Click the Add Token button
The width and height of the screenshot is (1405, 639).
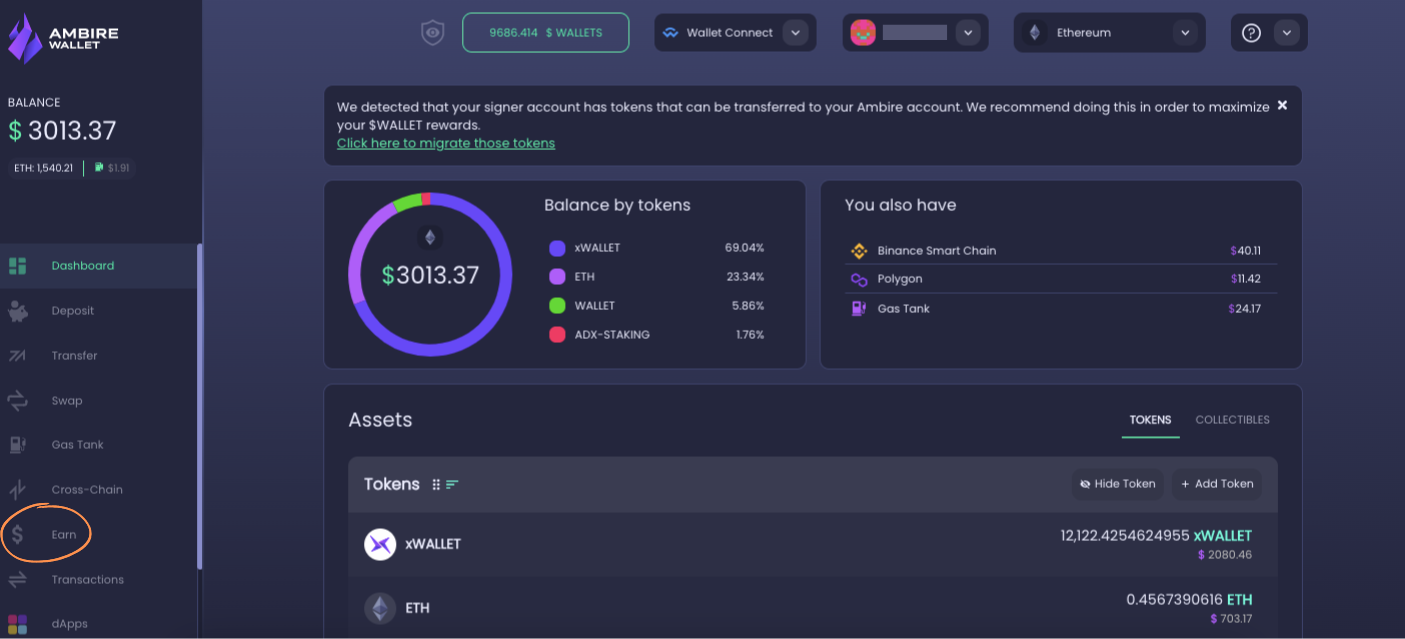click(x=1217, y=484)
